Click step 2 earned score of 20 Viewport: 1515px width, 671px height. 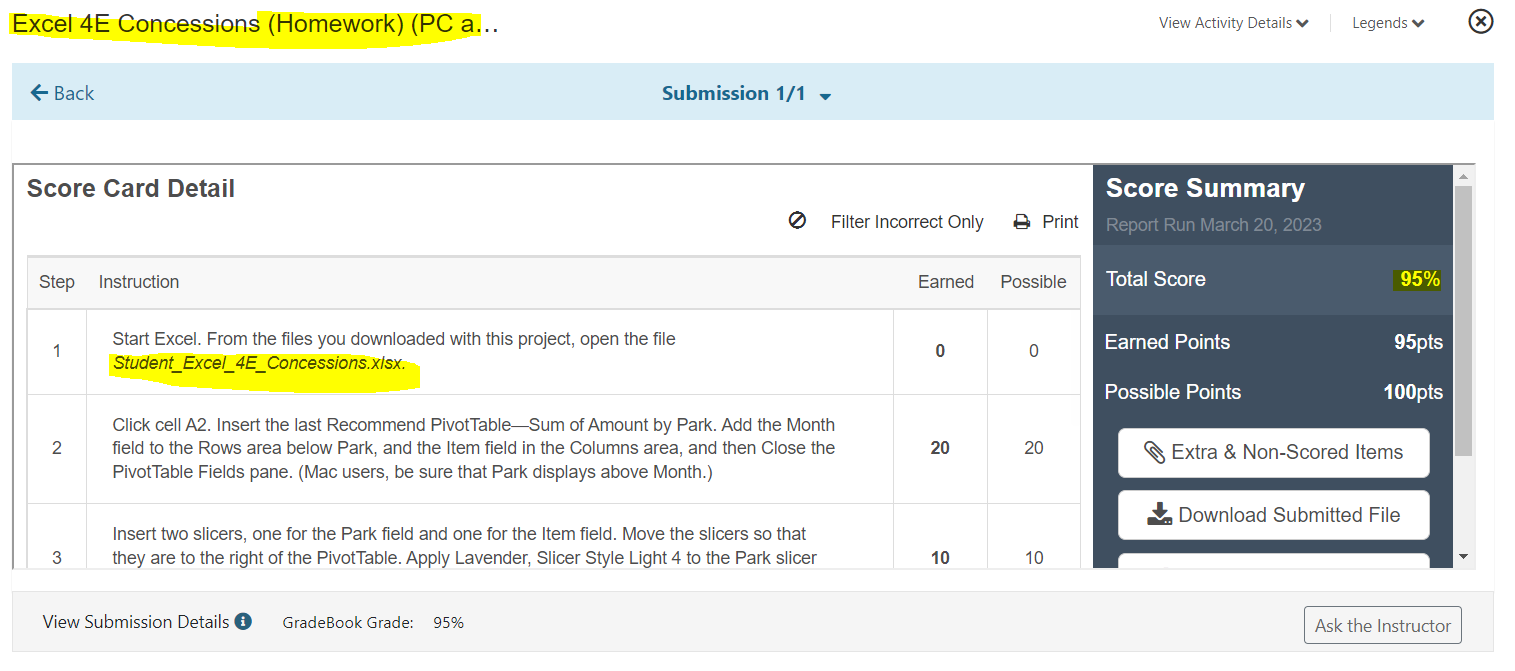(940, 448)
